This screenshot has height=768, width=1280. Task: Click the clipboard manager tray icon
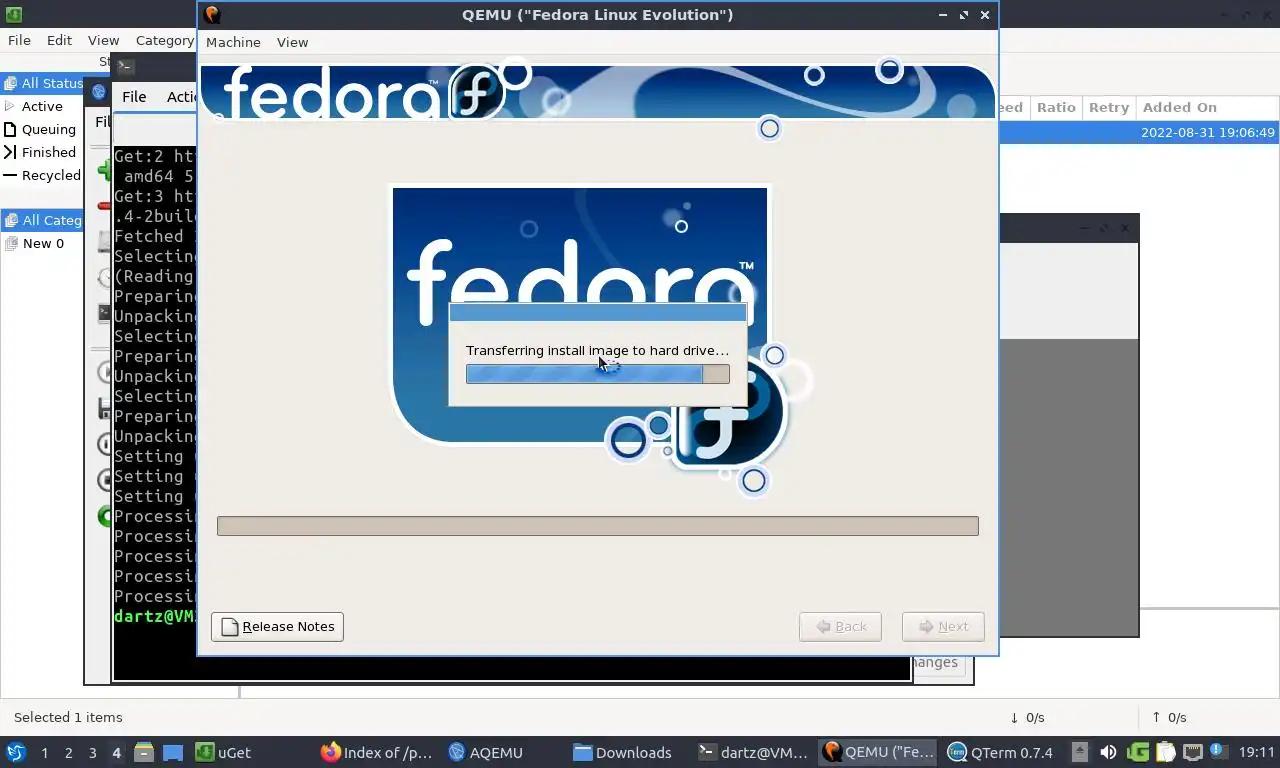tap(1165, 752)
